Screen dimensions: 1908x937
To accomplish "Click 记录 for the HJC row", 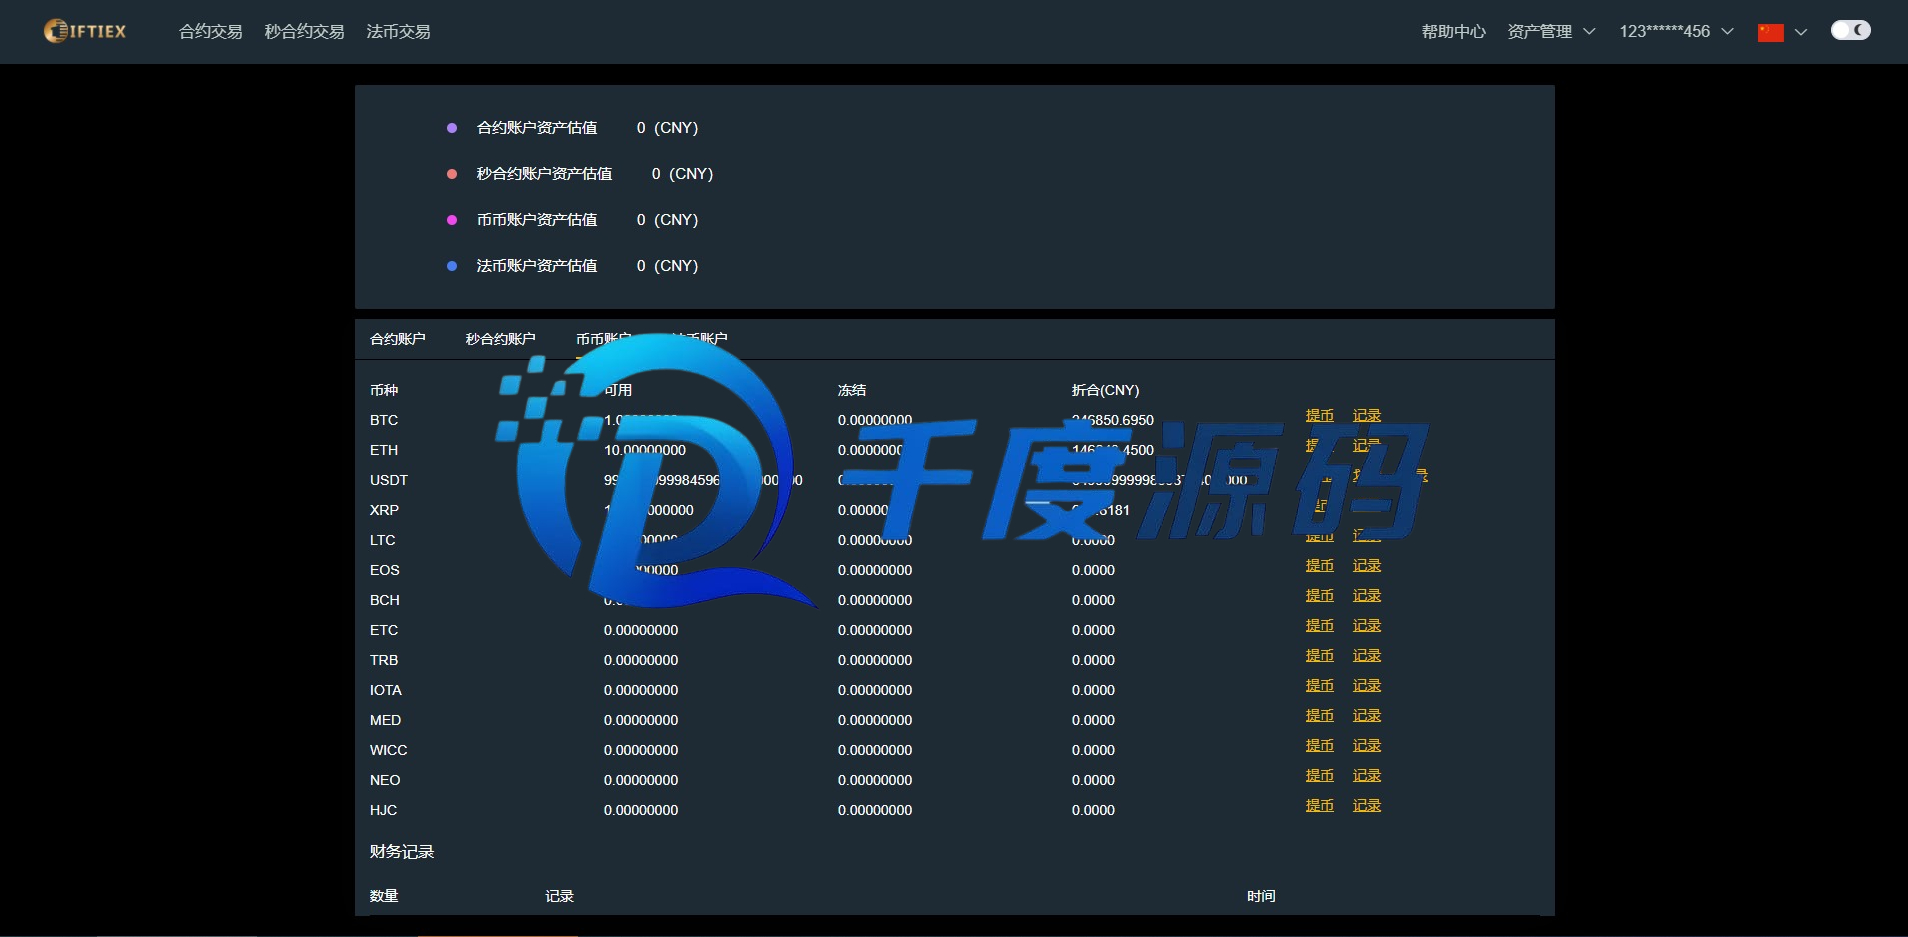I will 1367,805.
